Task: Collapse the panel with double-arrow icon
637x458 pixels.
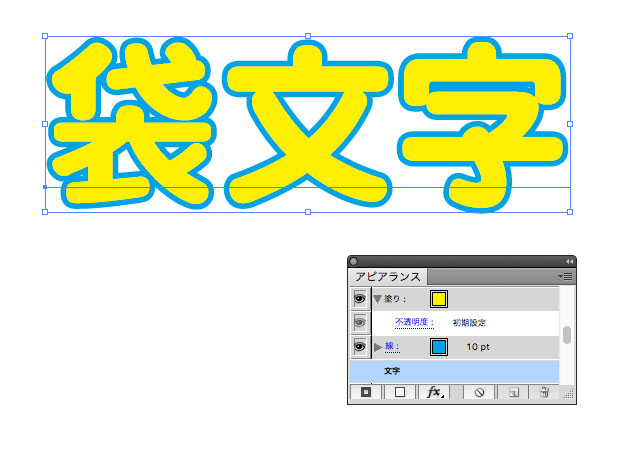Action: 569,261
